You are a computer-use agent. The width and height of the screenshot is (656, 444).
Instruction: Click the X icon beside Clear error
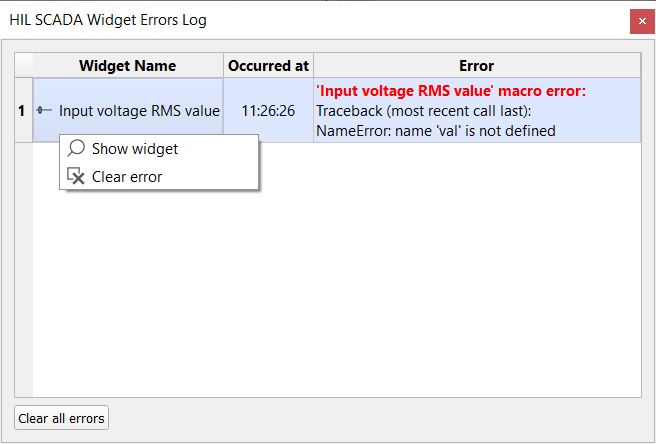tap(76, 176)
